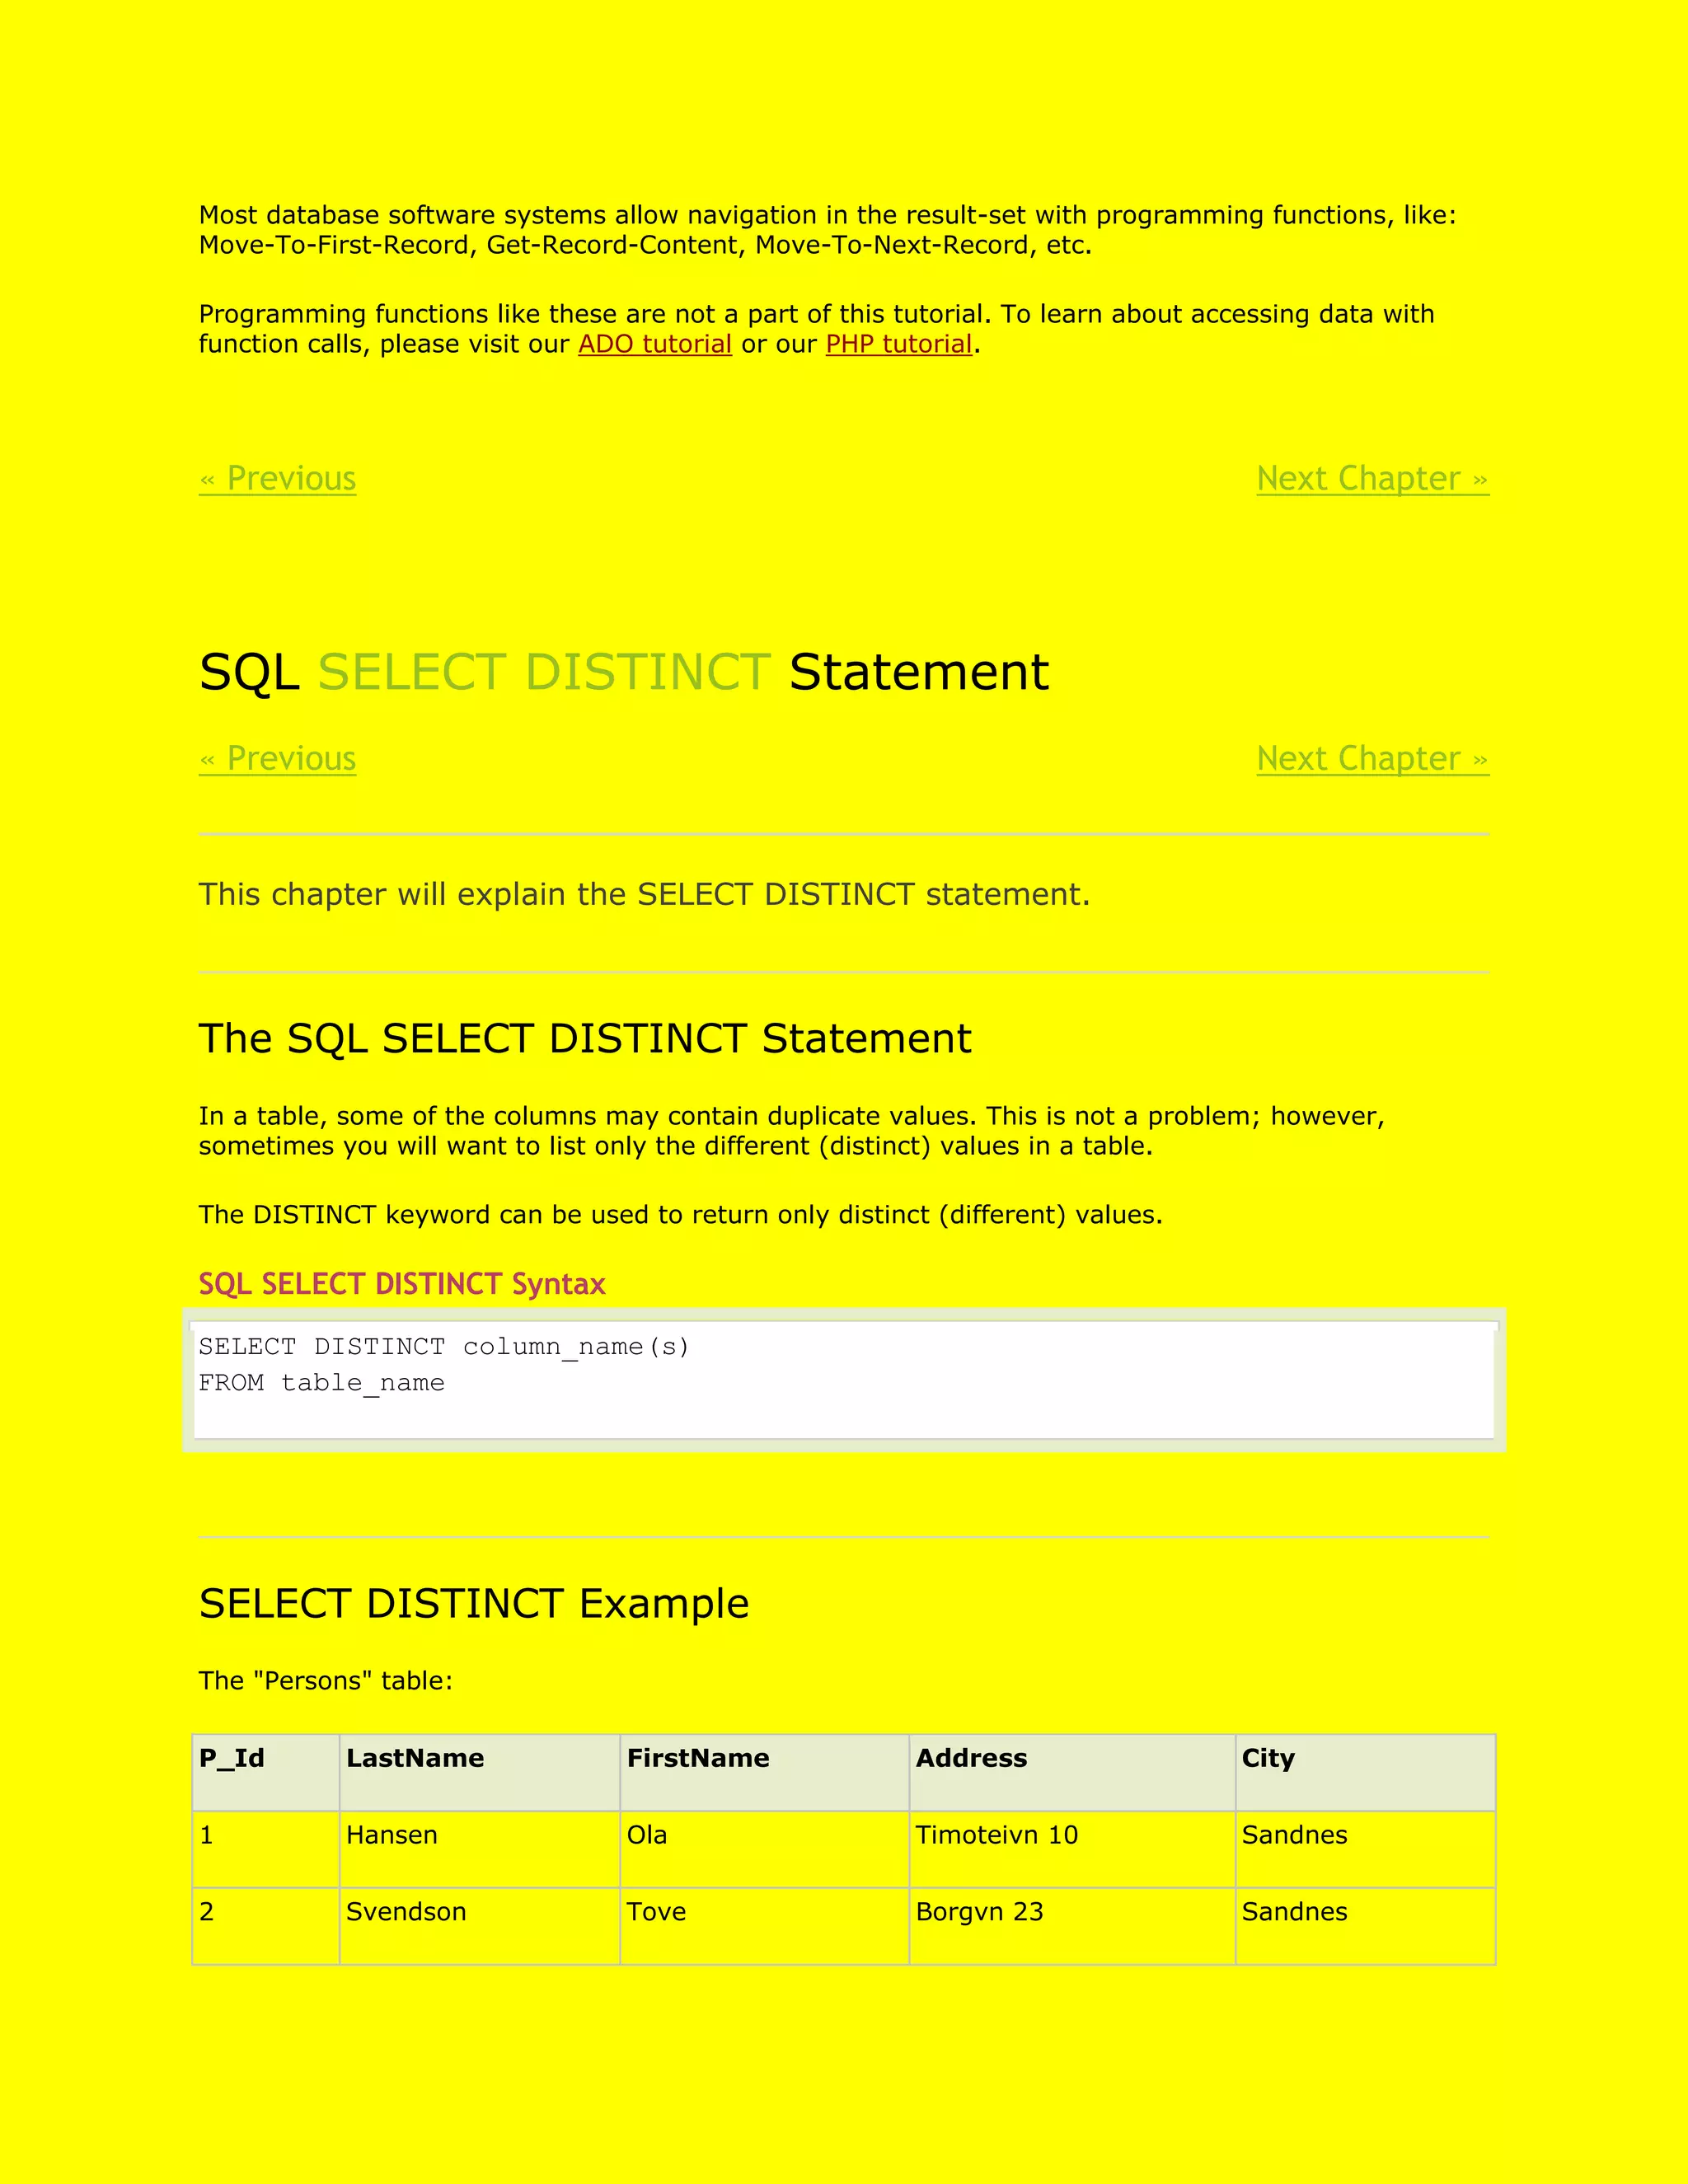Click the 'Borgvn 23' address cell
This screenshot has height=2184, width=1688.
(978, 1912)
